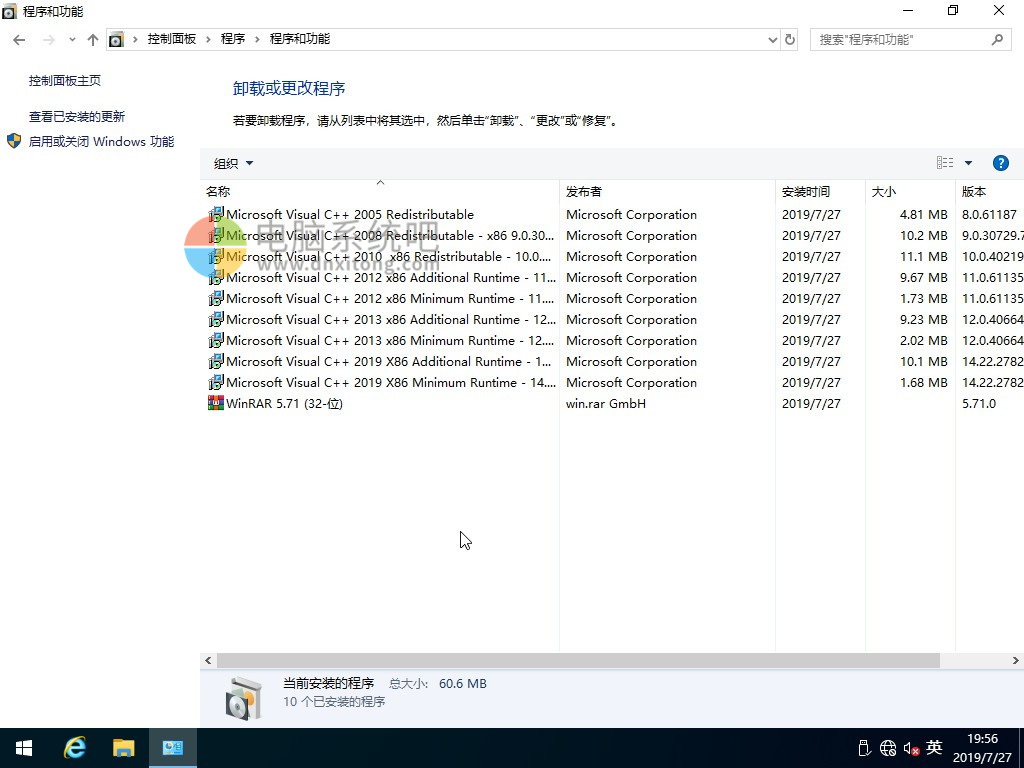Select Visual C++ 2012 x86 Minimum Runtime
1024x768 pixels.
point(612,298)
